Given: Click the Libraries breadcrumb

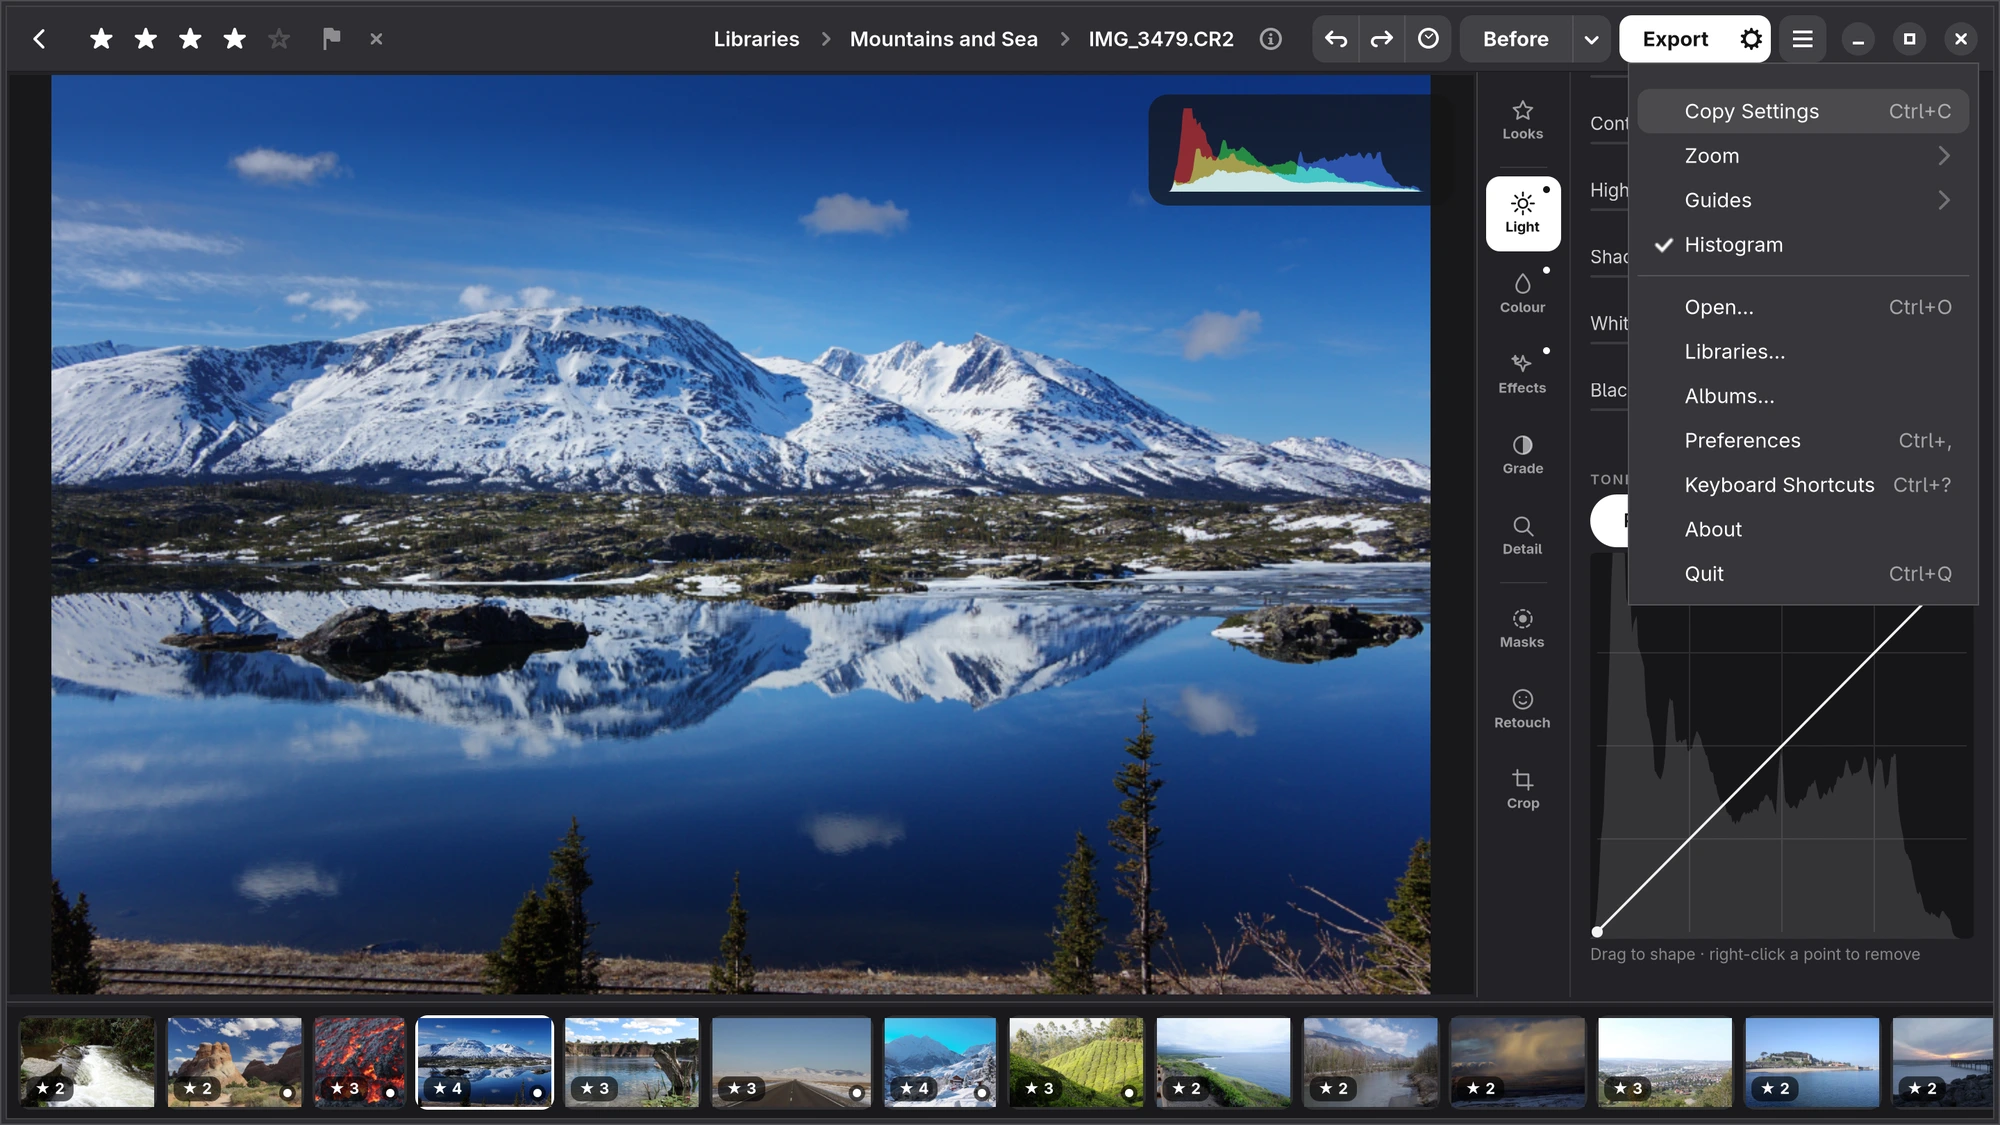Looking at the screenshot, I should point(756,39).
